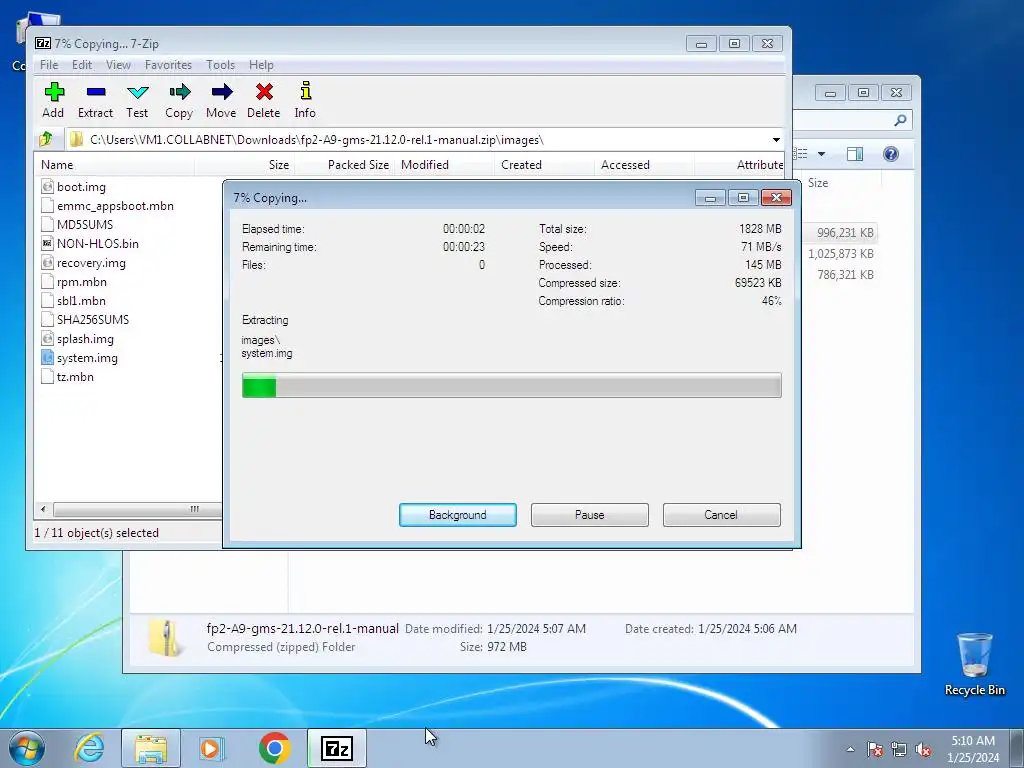Select the boot.img file

coord(81,187)
